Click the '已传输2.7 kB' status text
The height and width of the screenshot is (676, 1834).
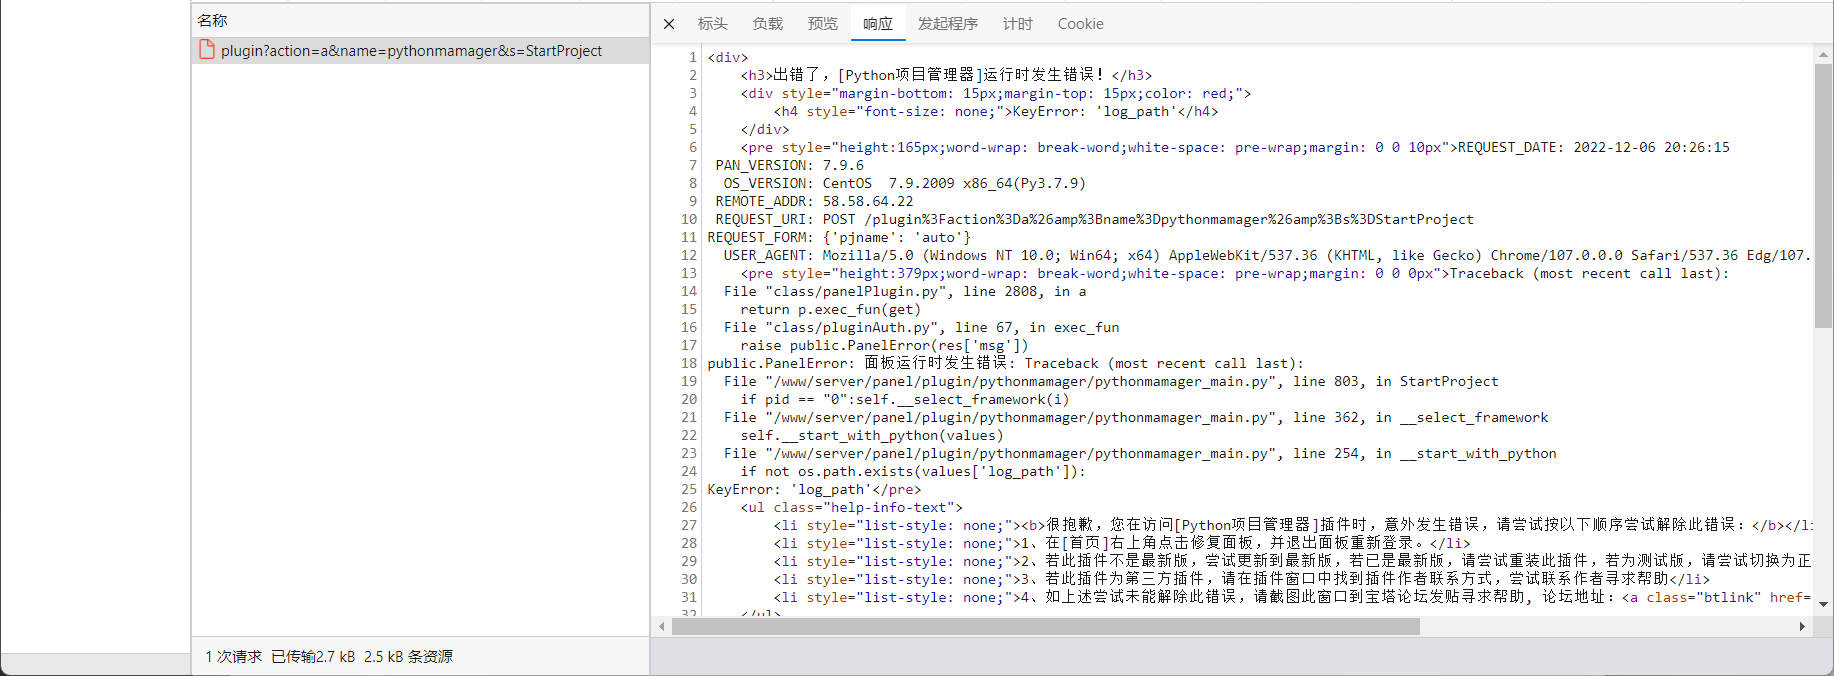314,656
